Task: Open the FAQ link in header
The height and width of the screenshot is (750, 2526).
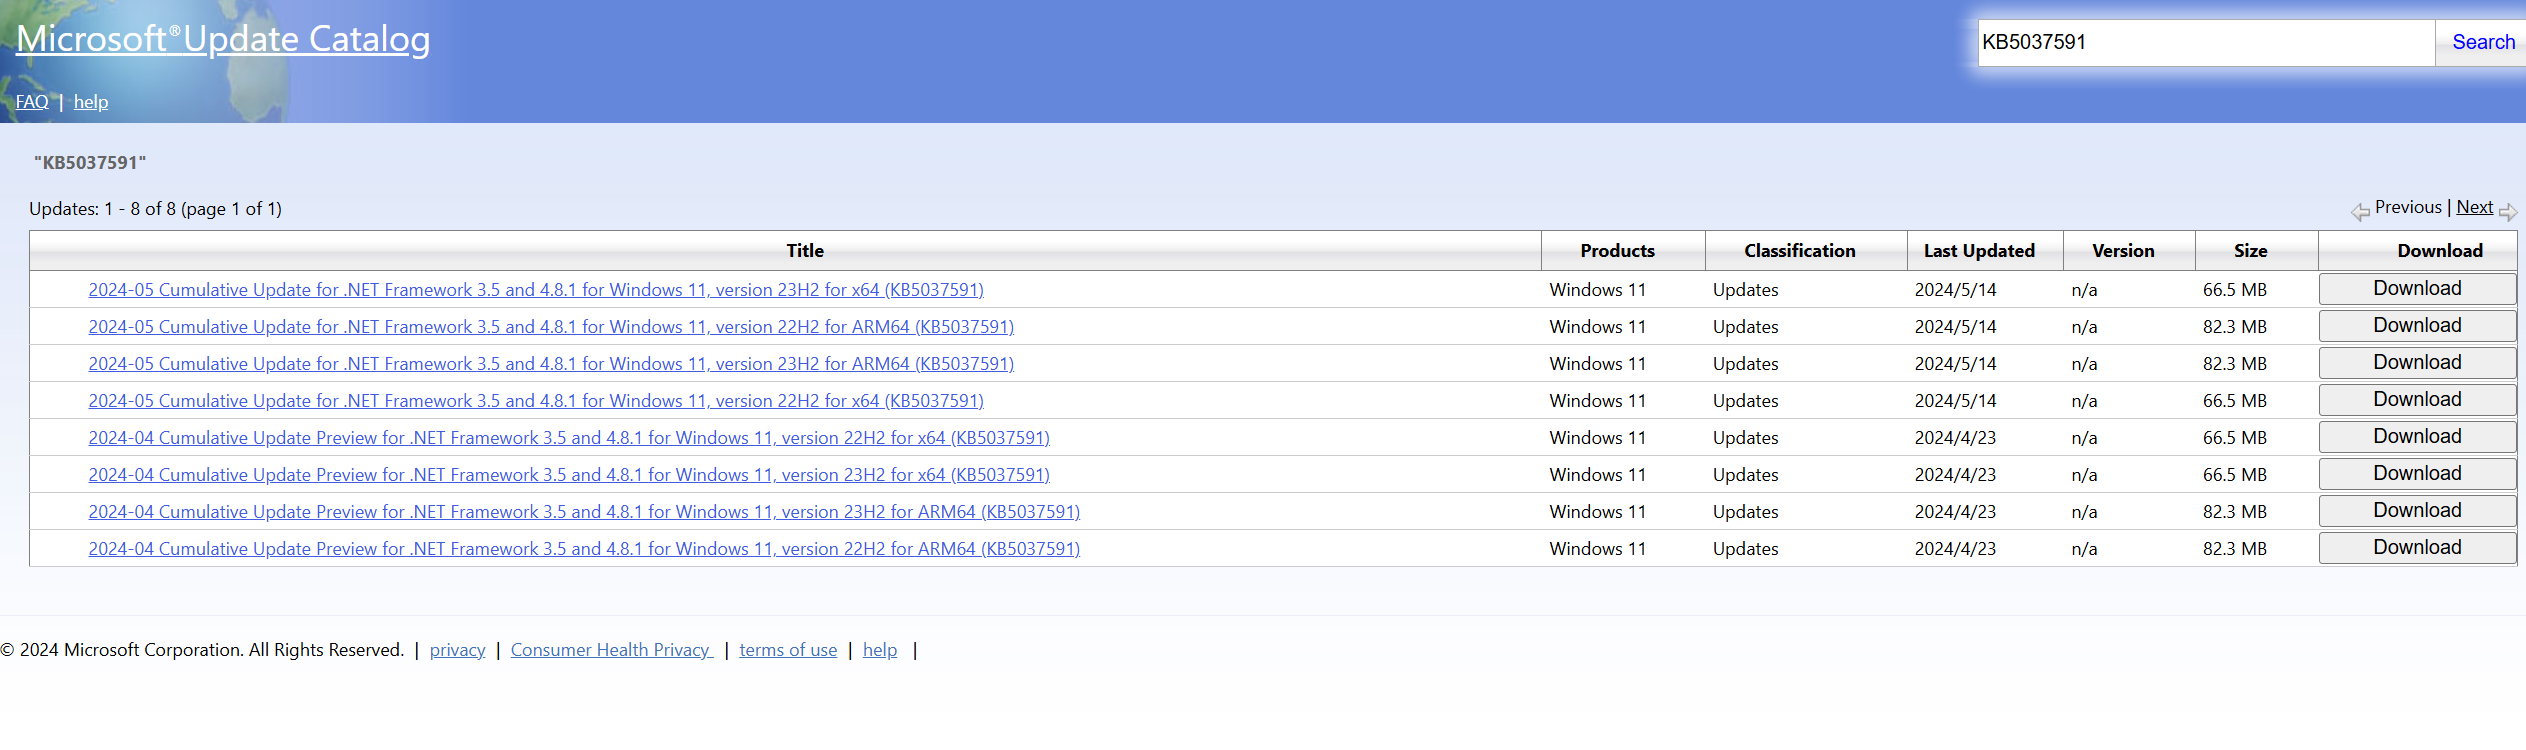Action: [32, 102]
